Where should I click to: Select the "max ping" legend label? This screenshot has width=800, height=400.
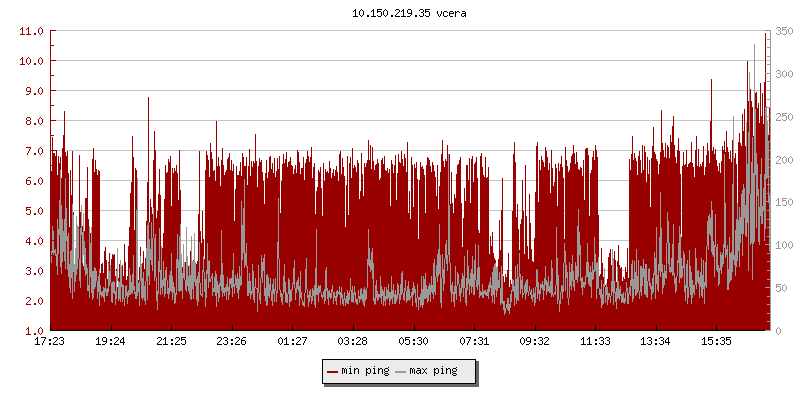(433, 371)
